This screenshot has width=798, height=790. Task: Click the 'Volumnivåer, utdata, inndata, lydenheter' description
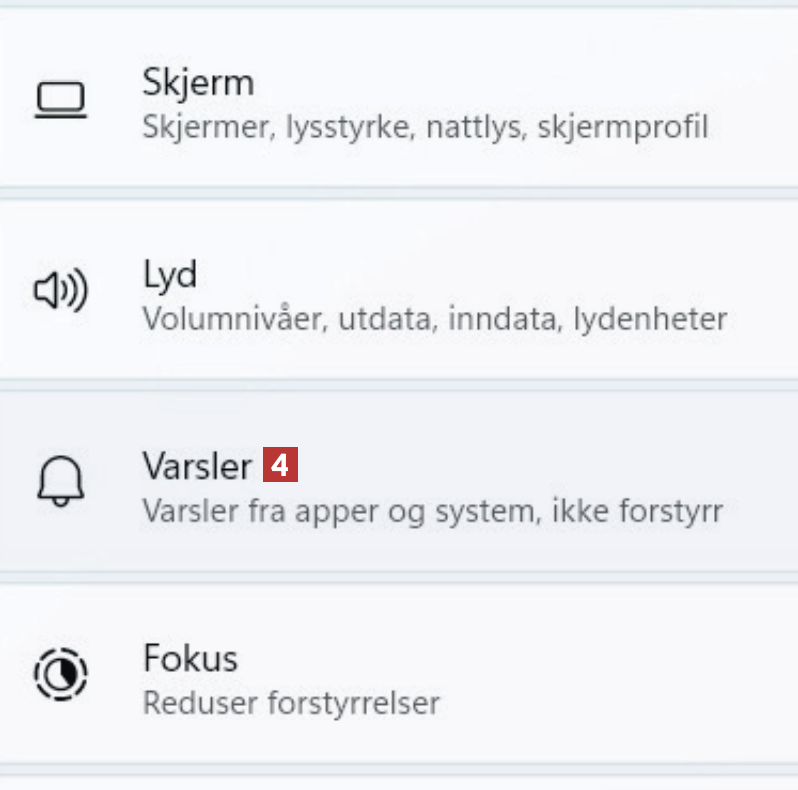click(434, 320)
